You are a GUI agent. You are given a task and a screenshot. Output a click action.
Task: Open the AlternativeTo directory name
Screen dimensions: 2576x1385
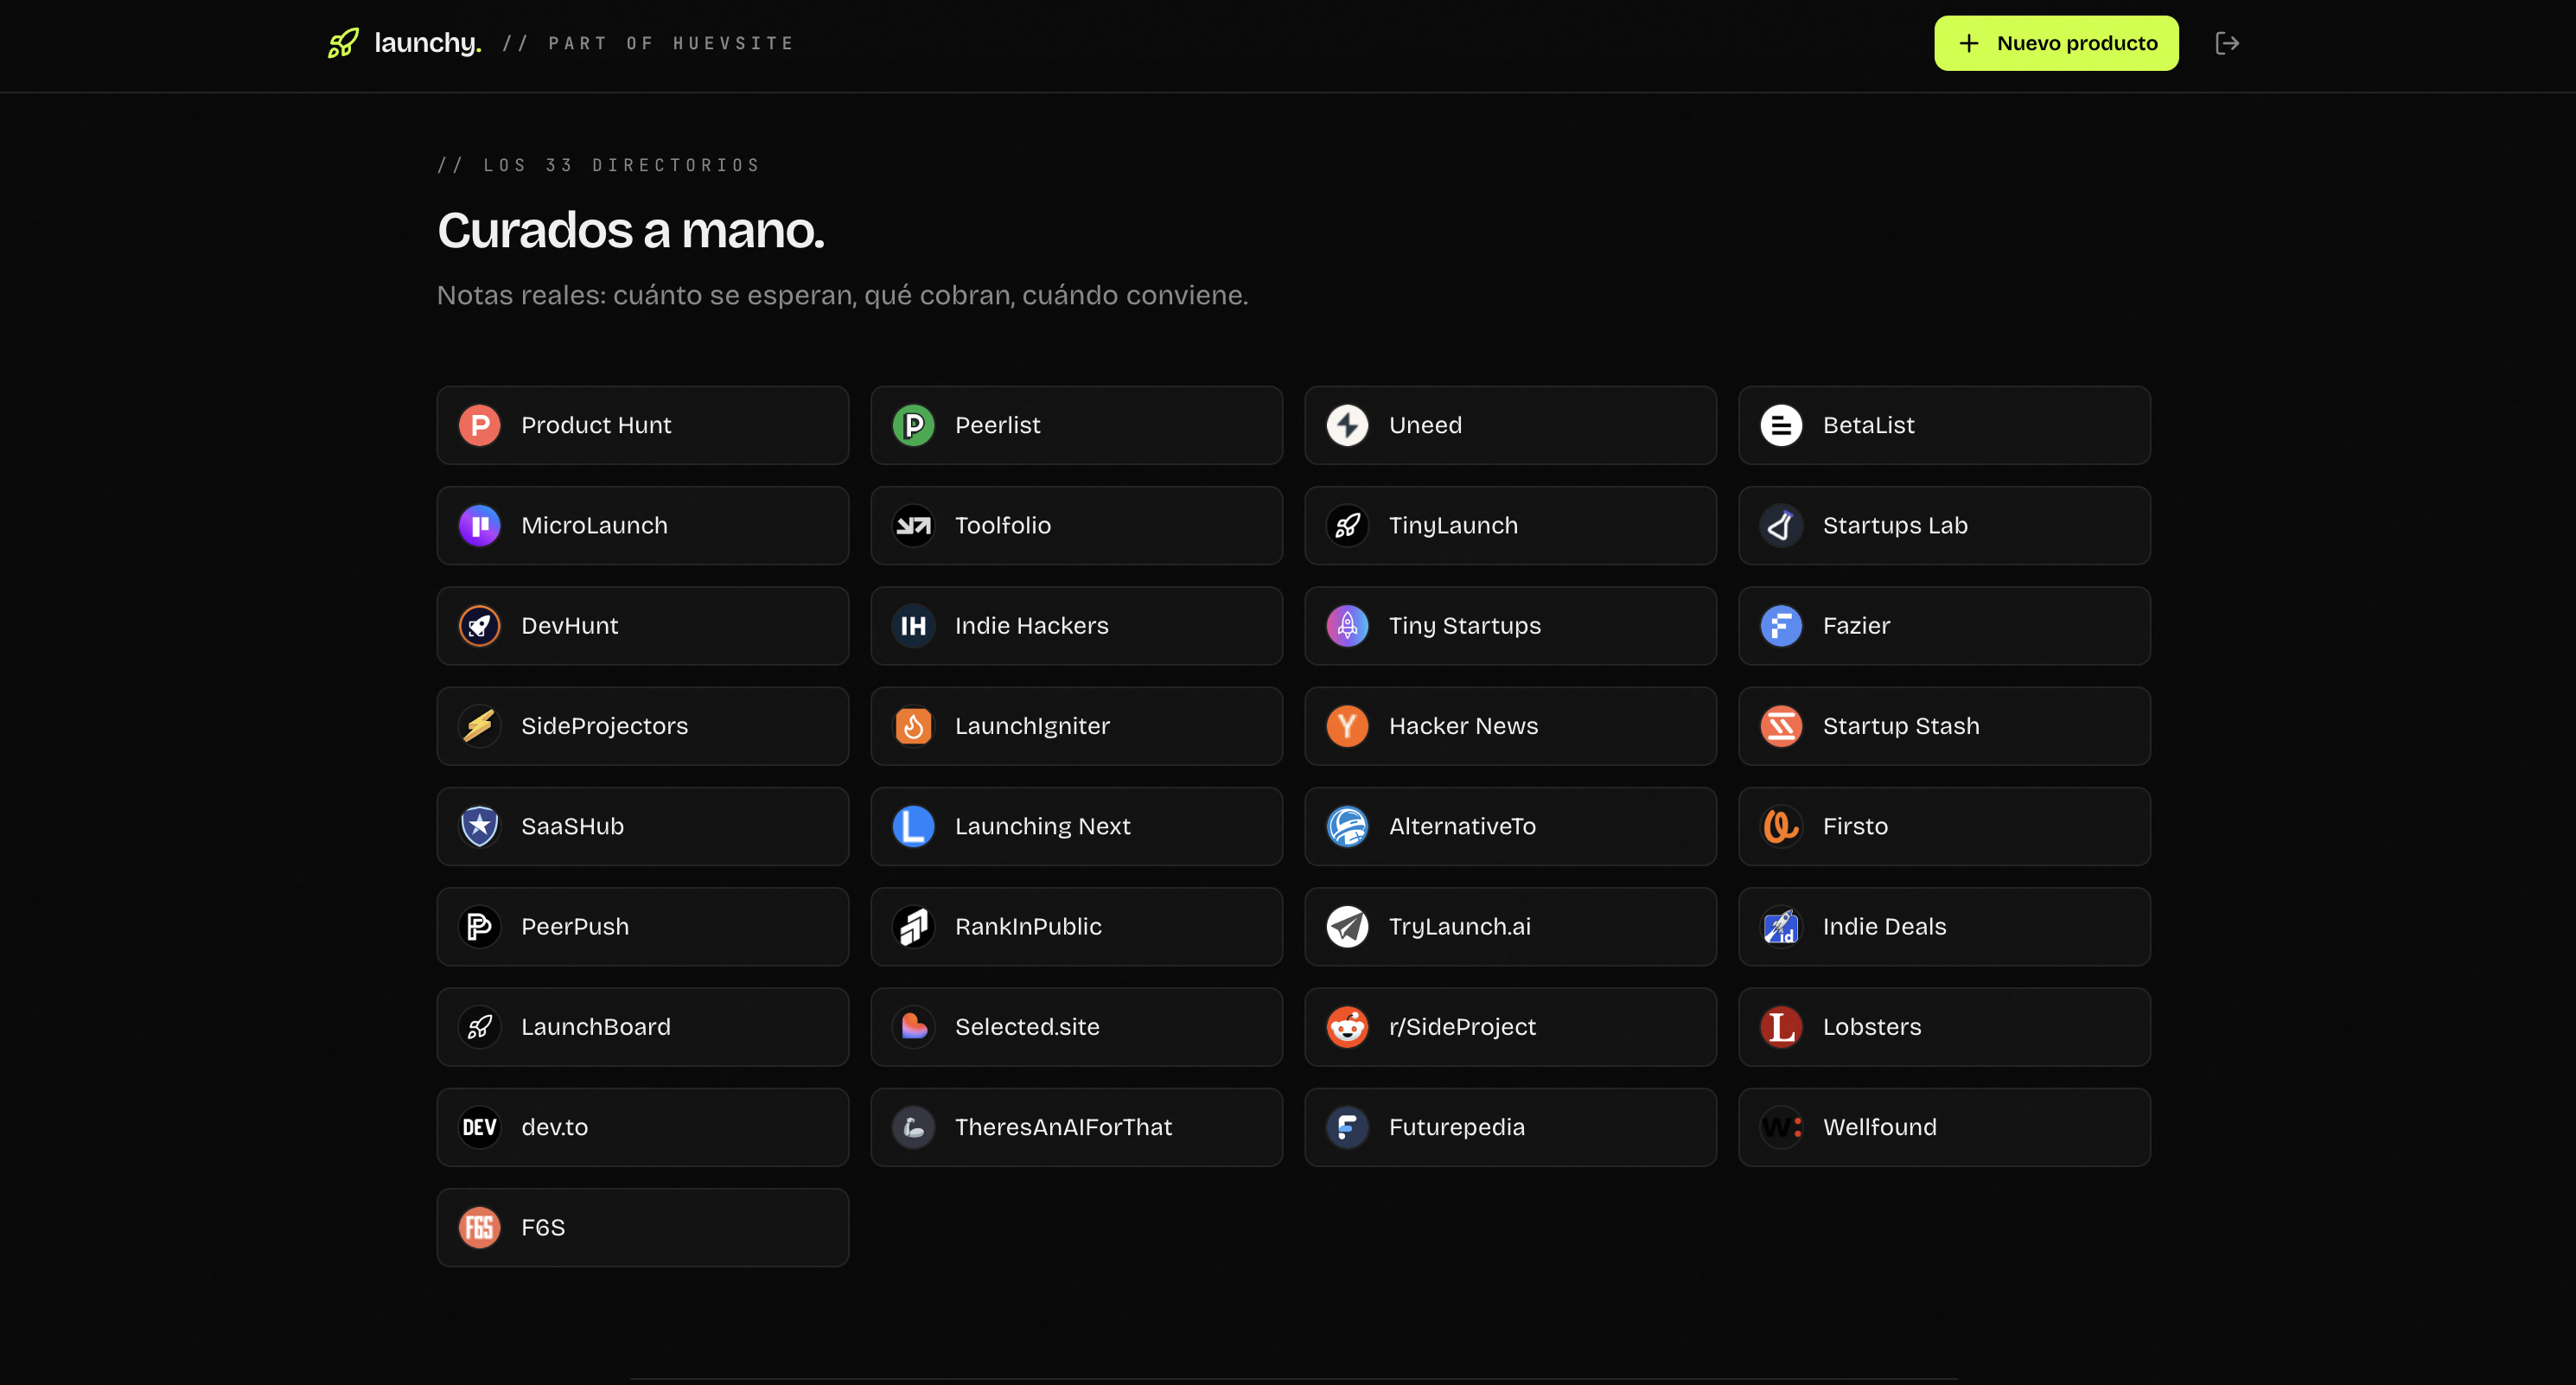point(1463,826)
